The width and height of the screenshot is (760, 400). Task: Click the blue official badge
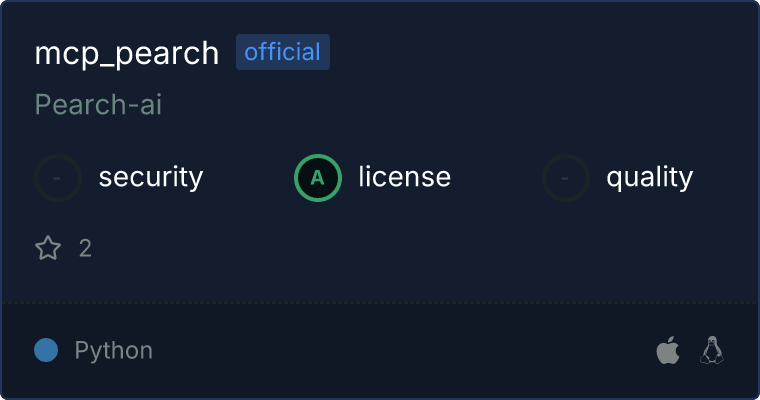coord(283,52)
